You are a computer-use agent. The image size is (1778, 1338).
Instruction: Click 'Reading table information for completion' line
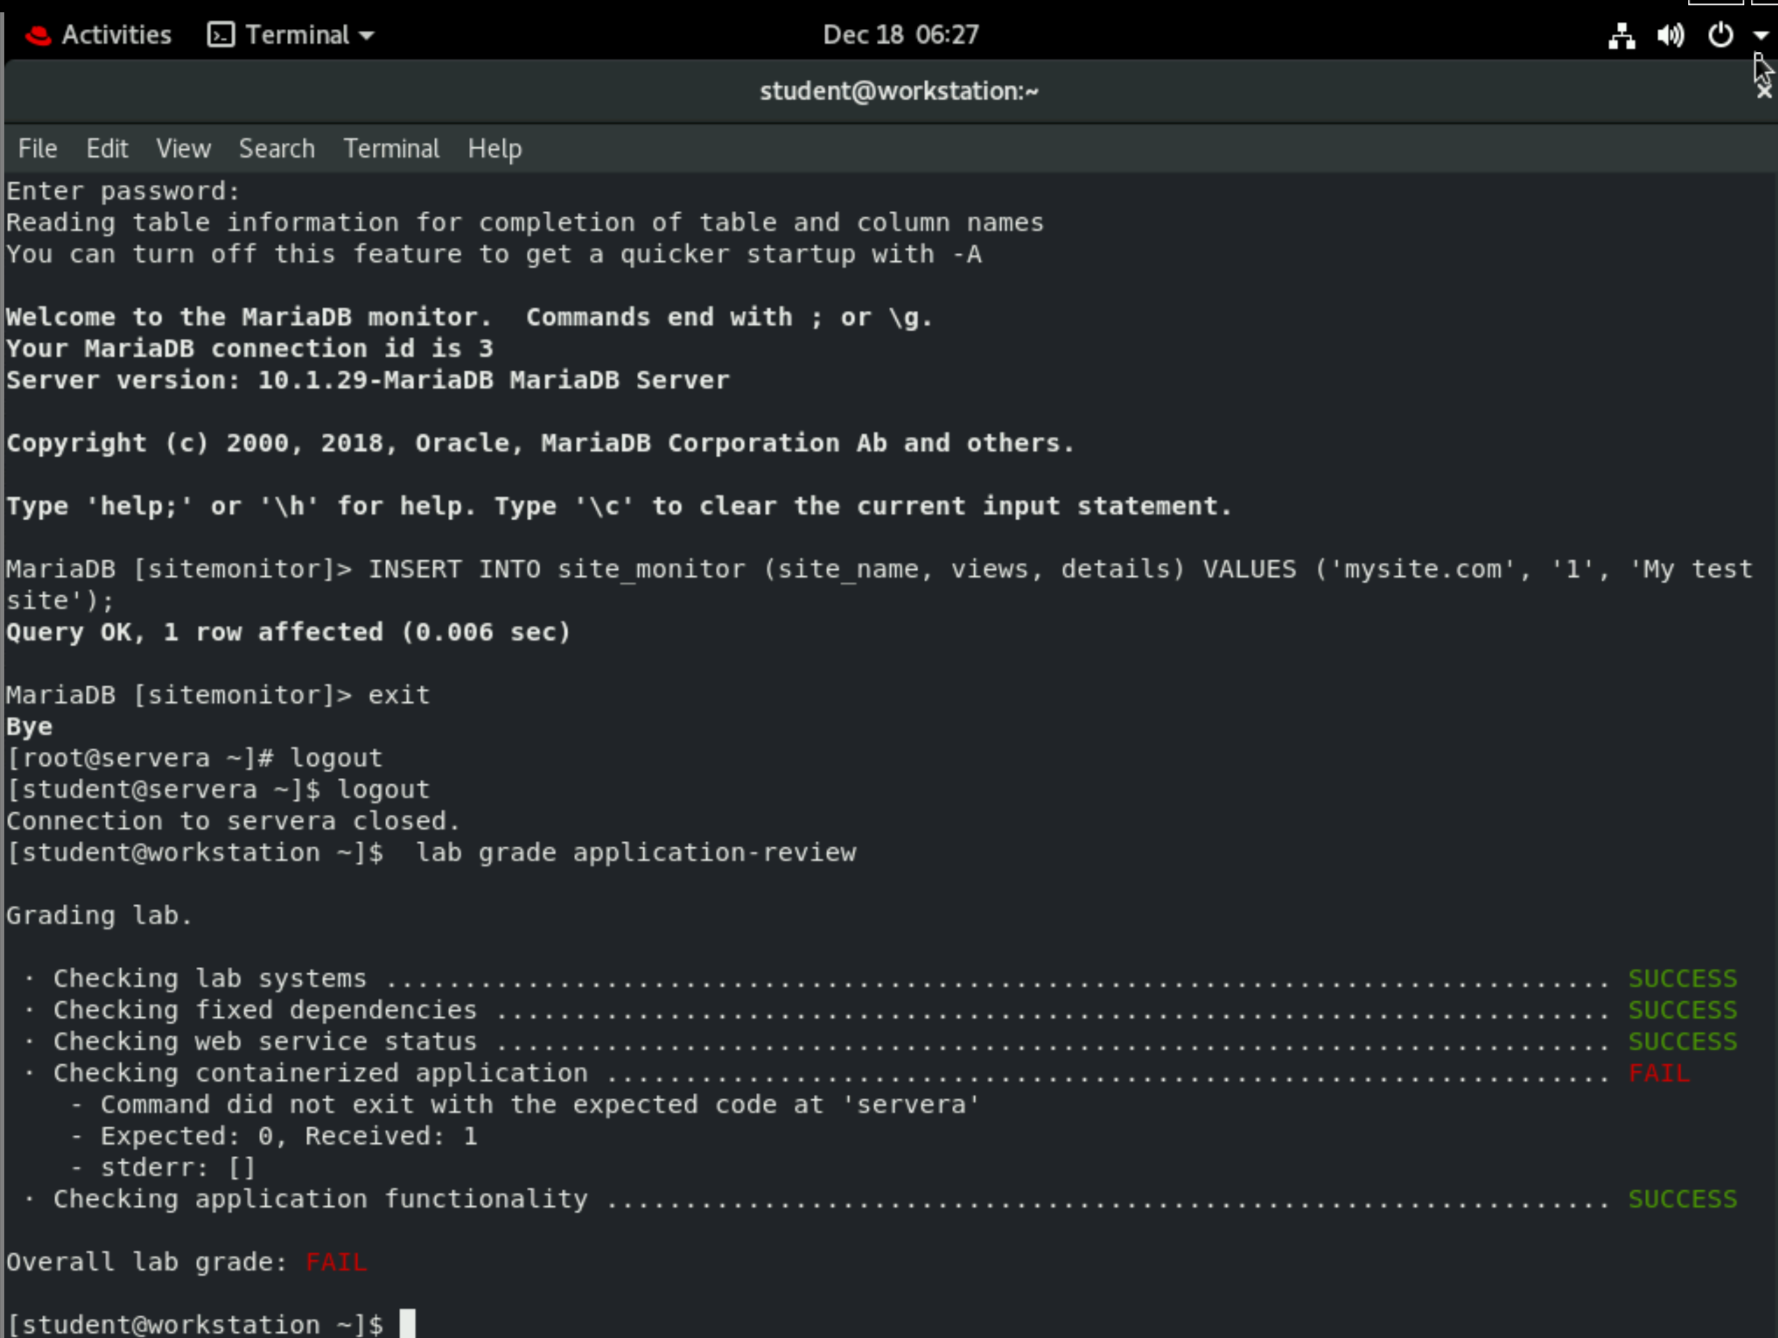[525, 223]
